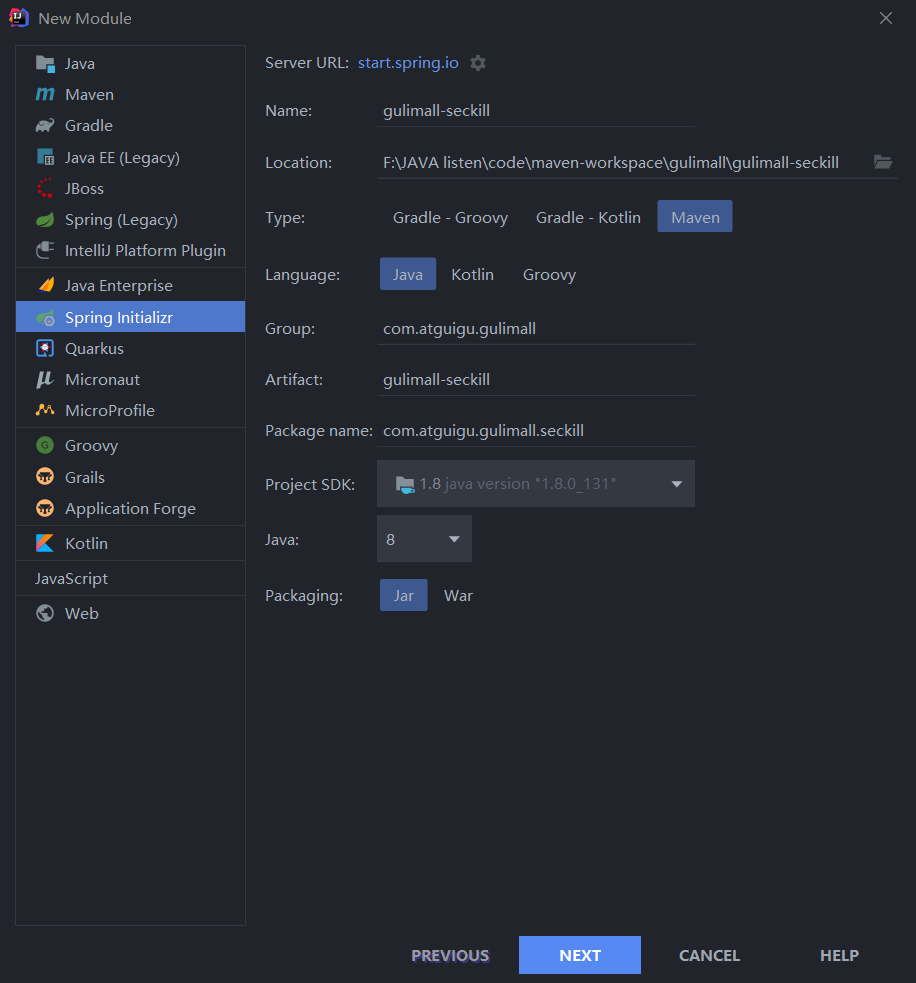Click the PREVIOUS button
The height and width of the screenshot is (983, 916).
point(450,955)
